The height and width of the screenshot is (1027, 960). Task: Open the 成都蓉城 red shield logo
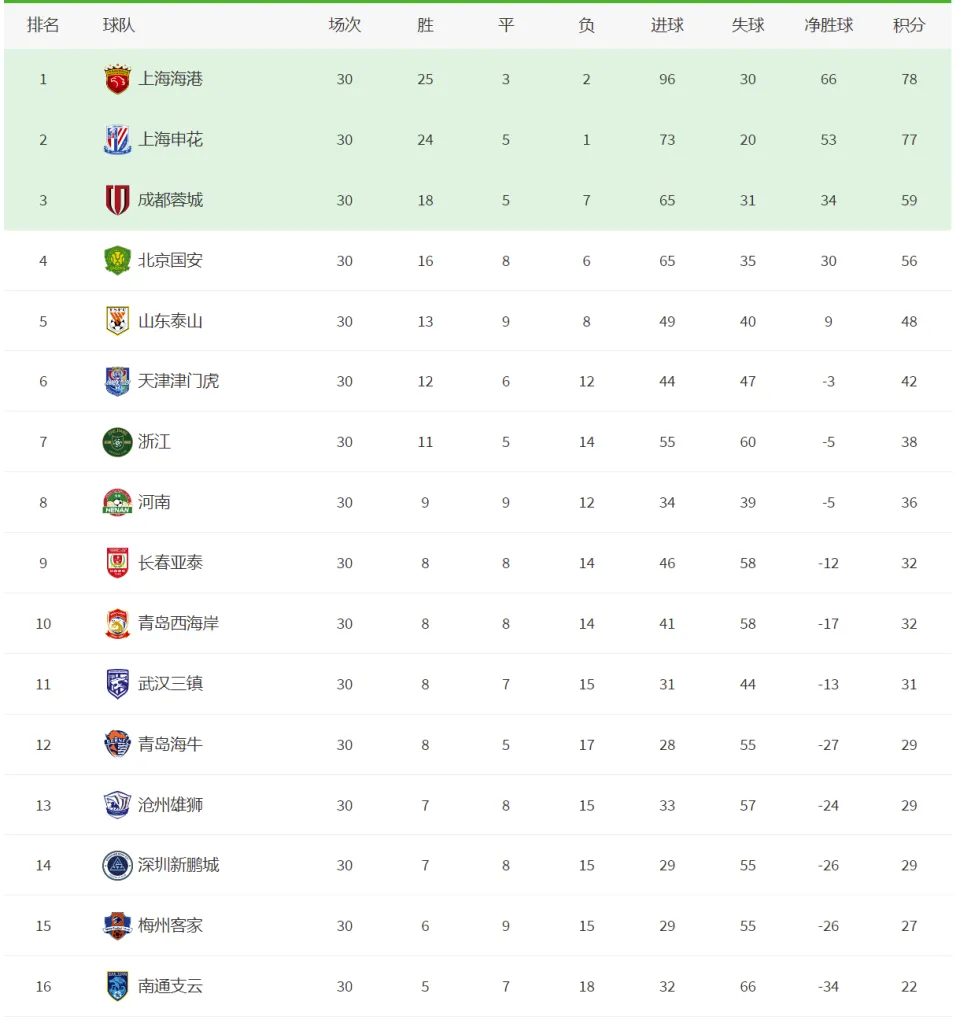pos(117,200)
